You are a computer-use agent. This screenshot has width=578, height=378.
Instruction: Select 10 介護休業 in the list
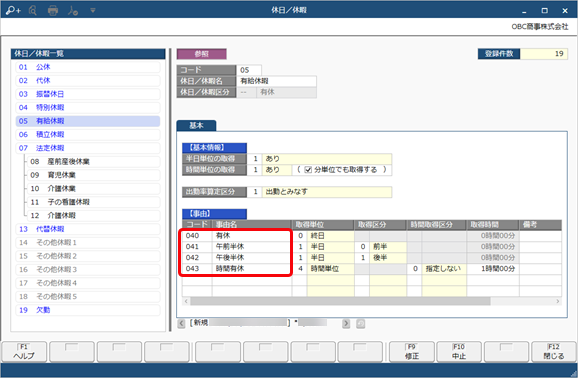[94, 188]
